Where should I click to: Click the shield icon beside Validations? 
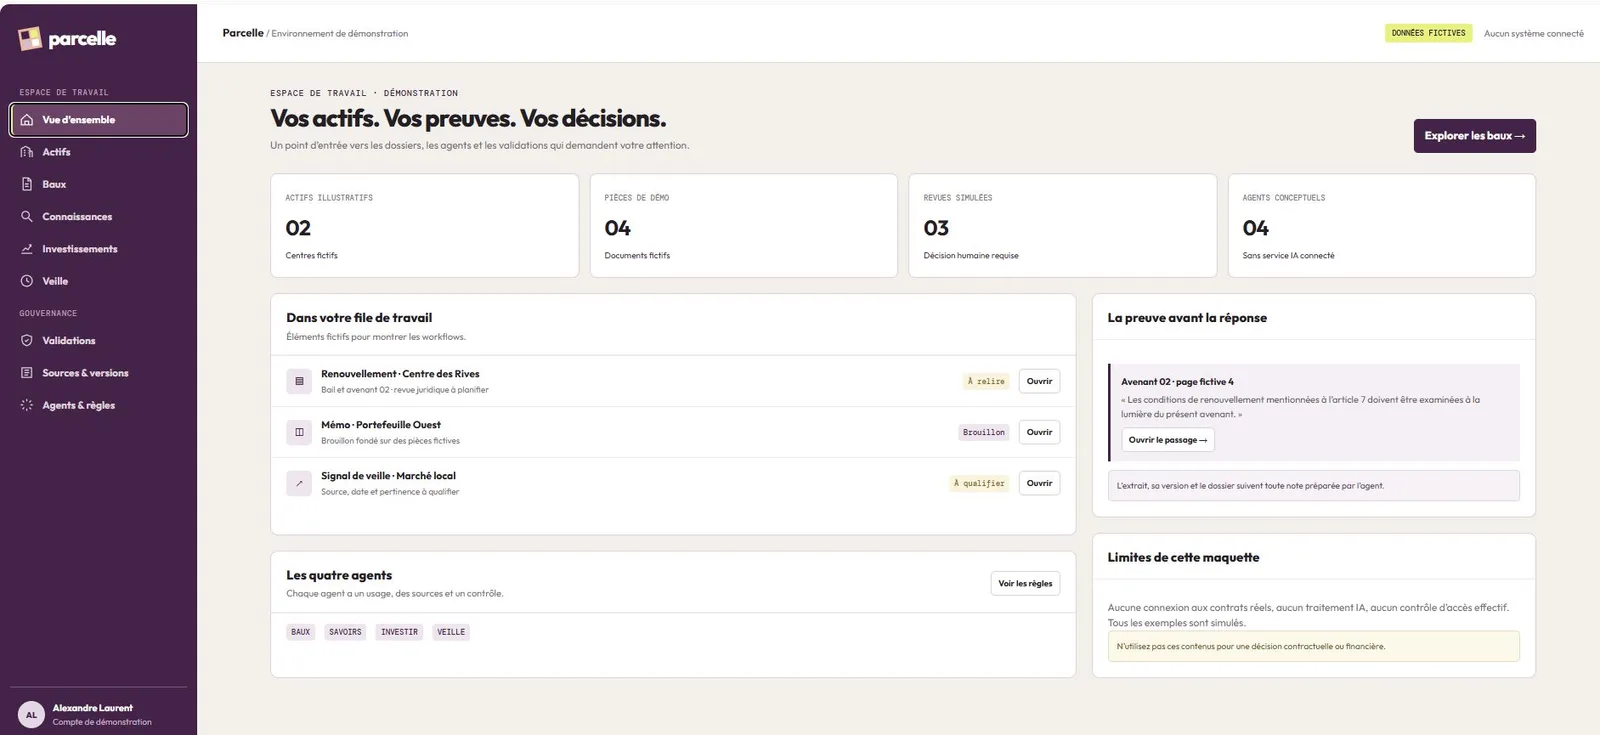point(27,341)
